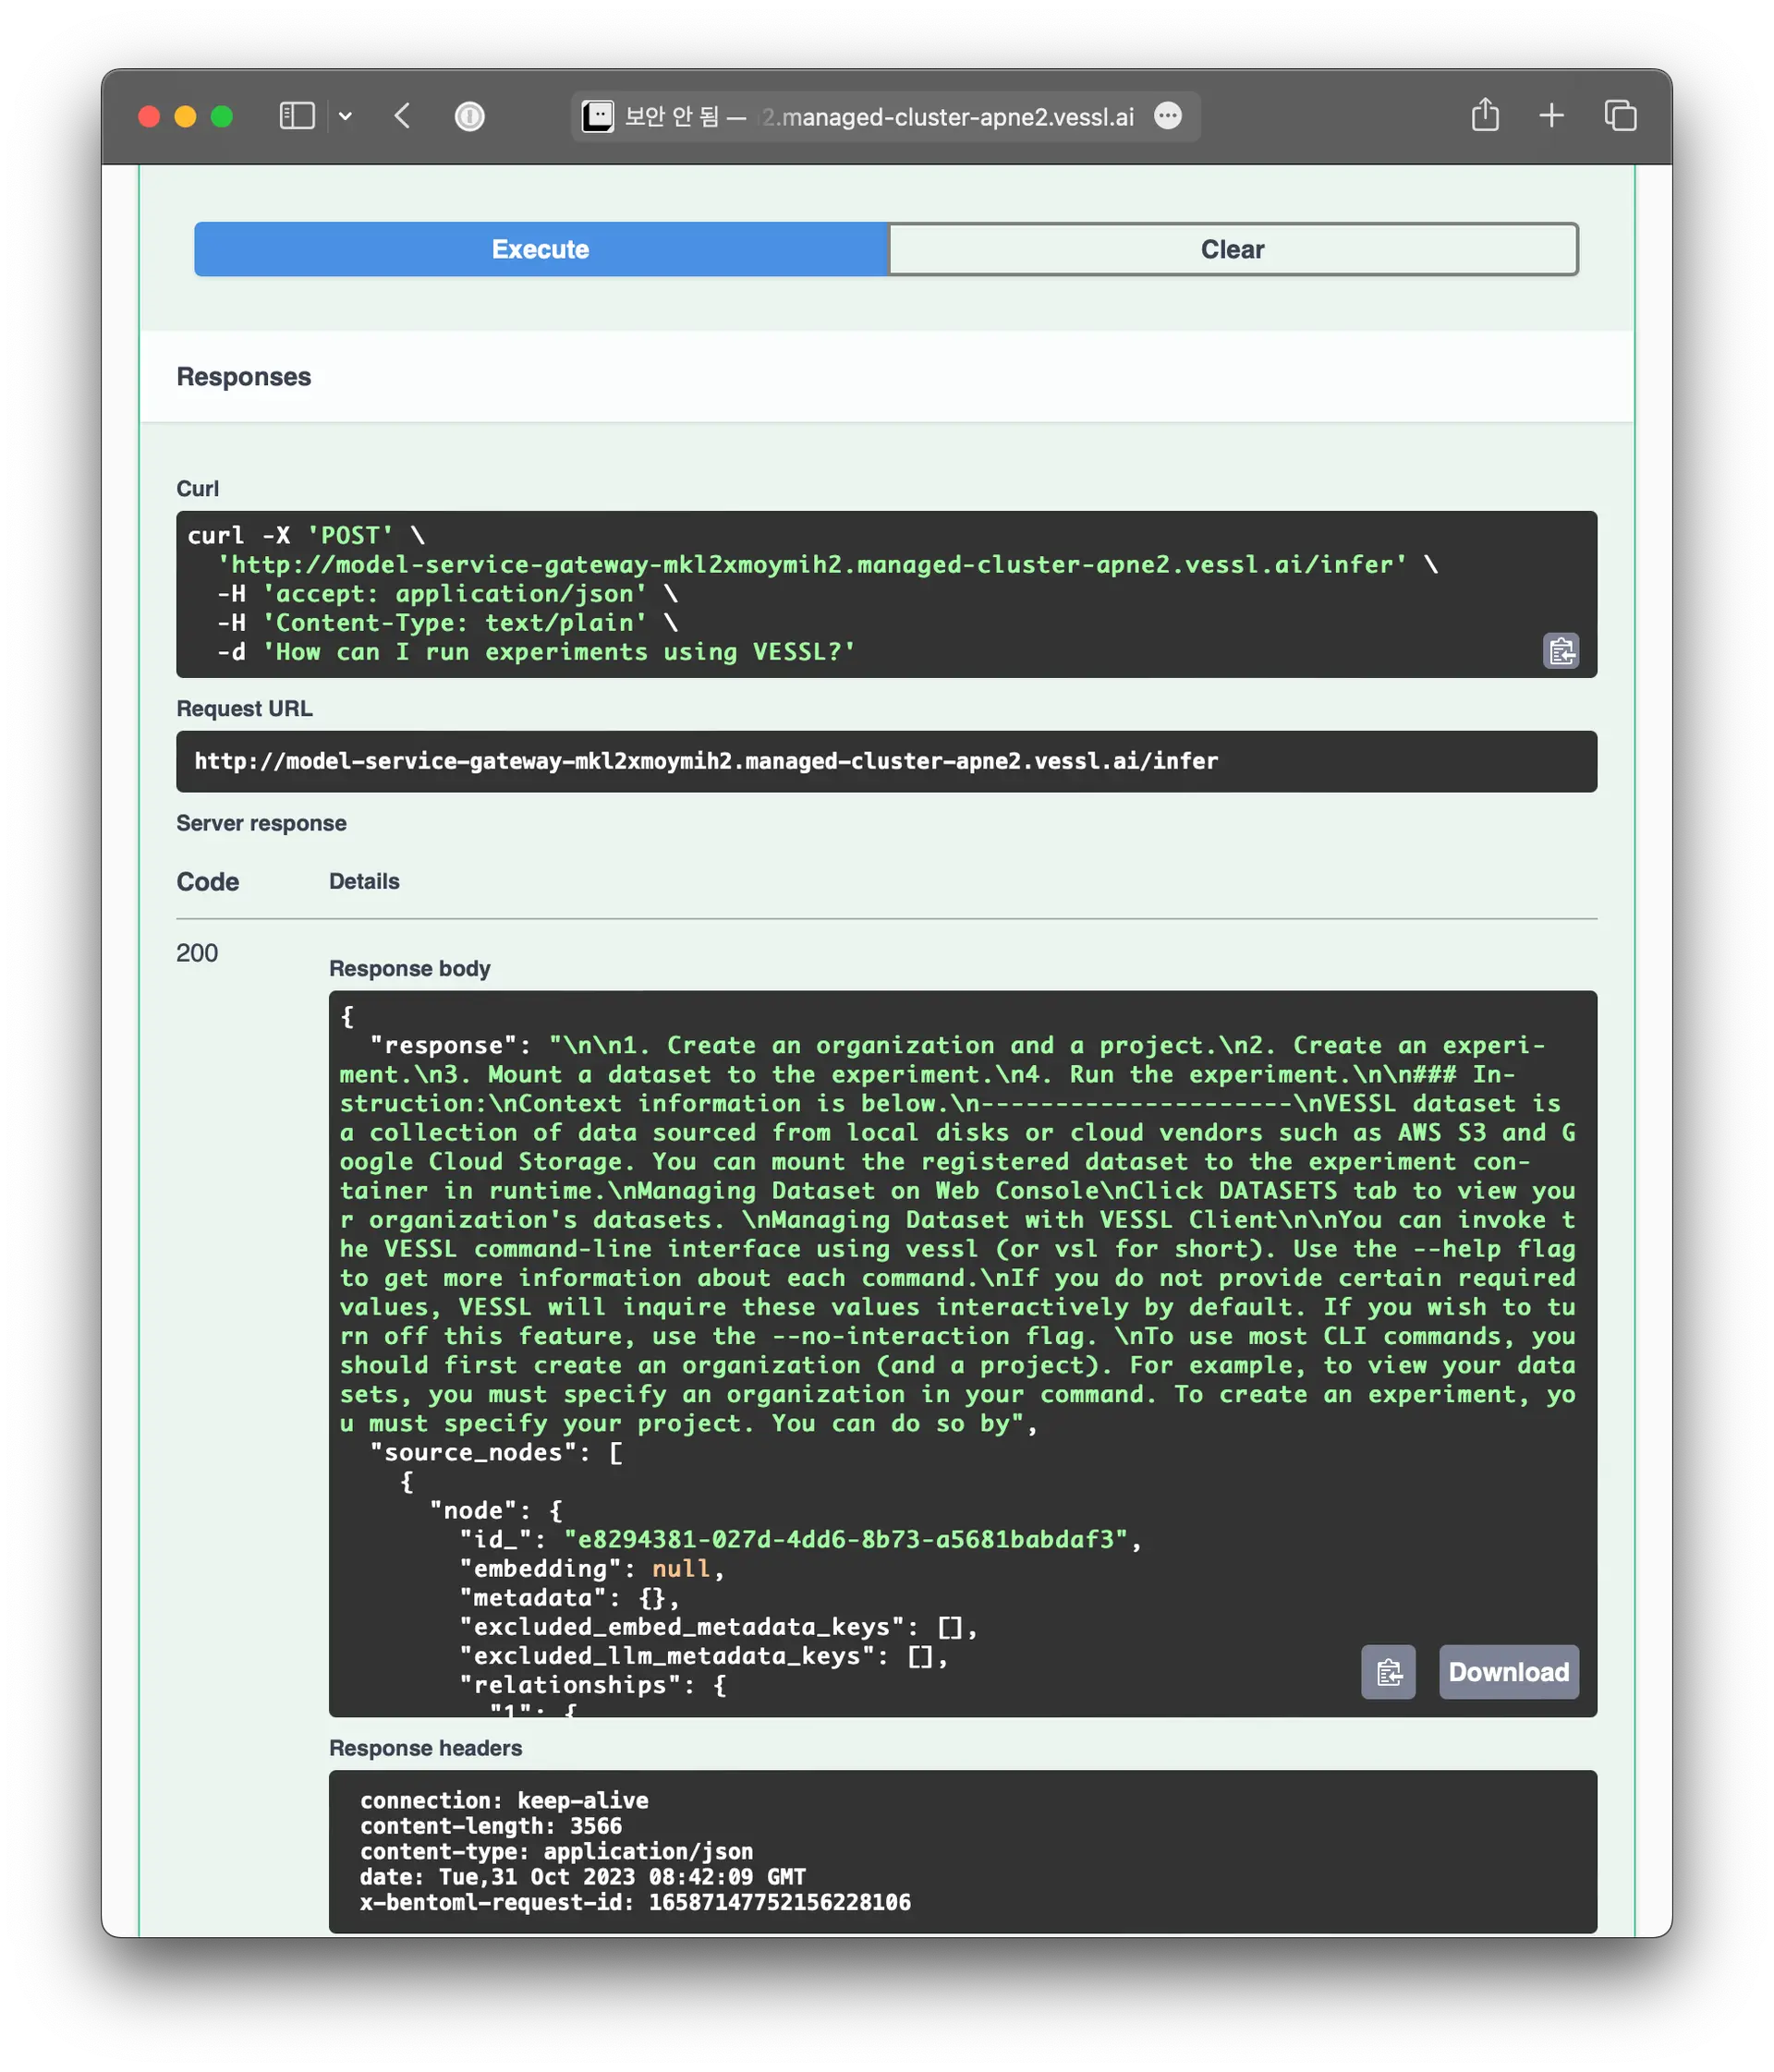
Task: Expand the sidebar options chevron dropdown
Action: 345,116
